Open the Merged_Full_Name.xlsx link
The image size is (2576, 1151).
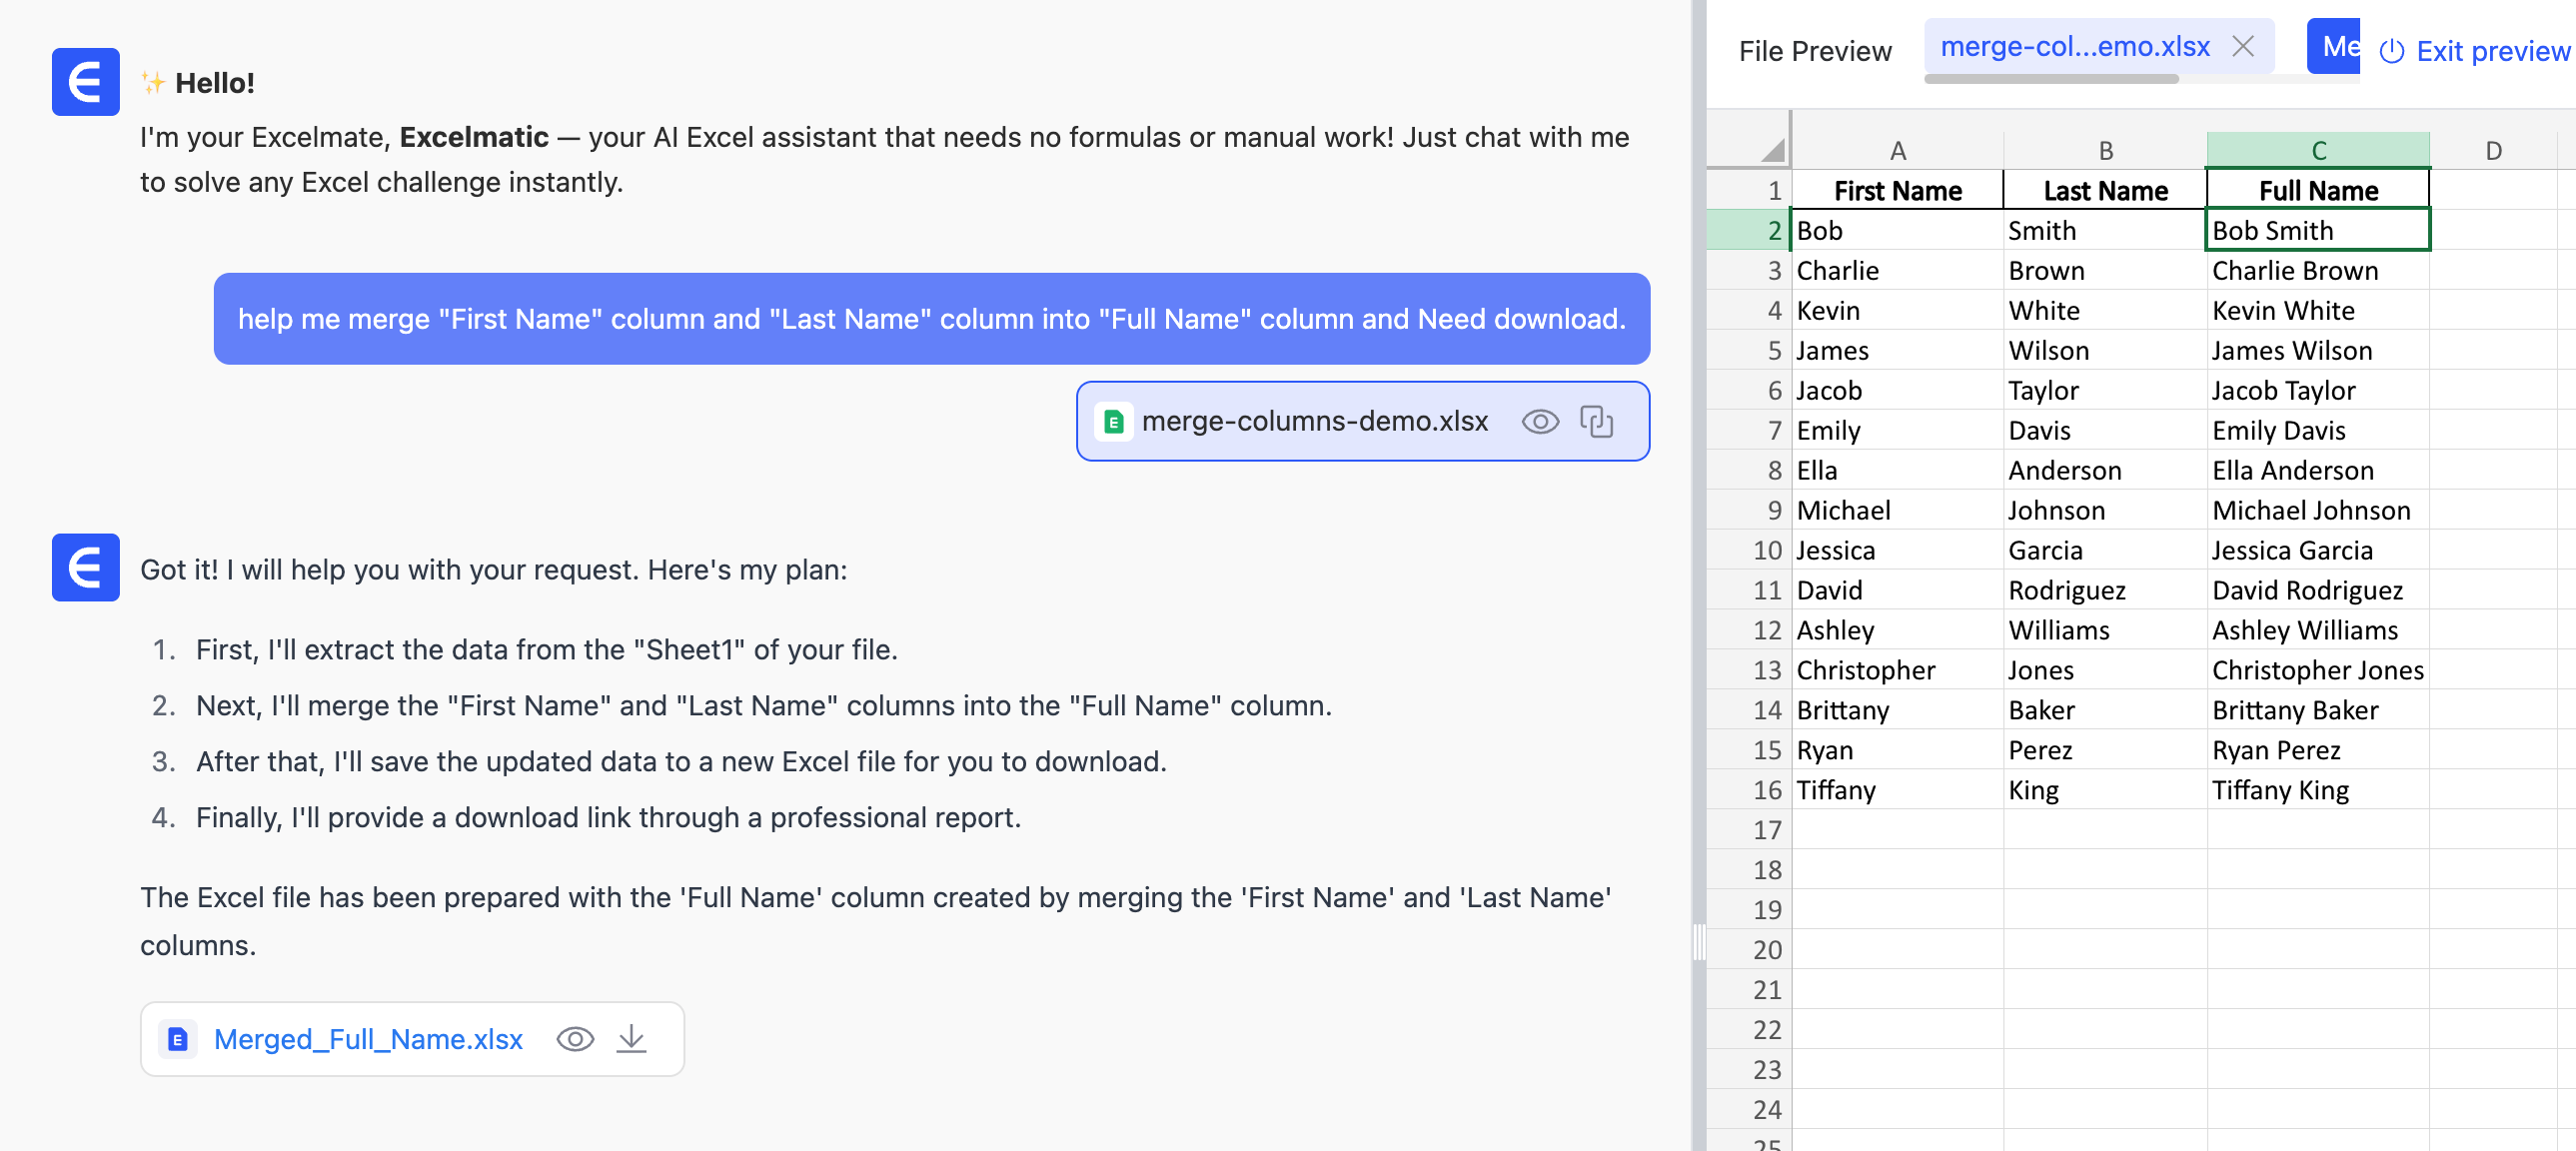pyautogui.click(x=367, y=1039)
